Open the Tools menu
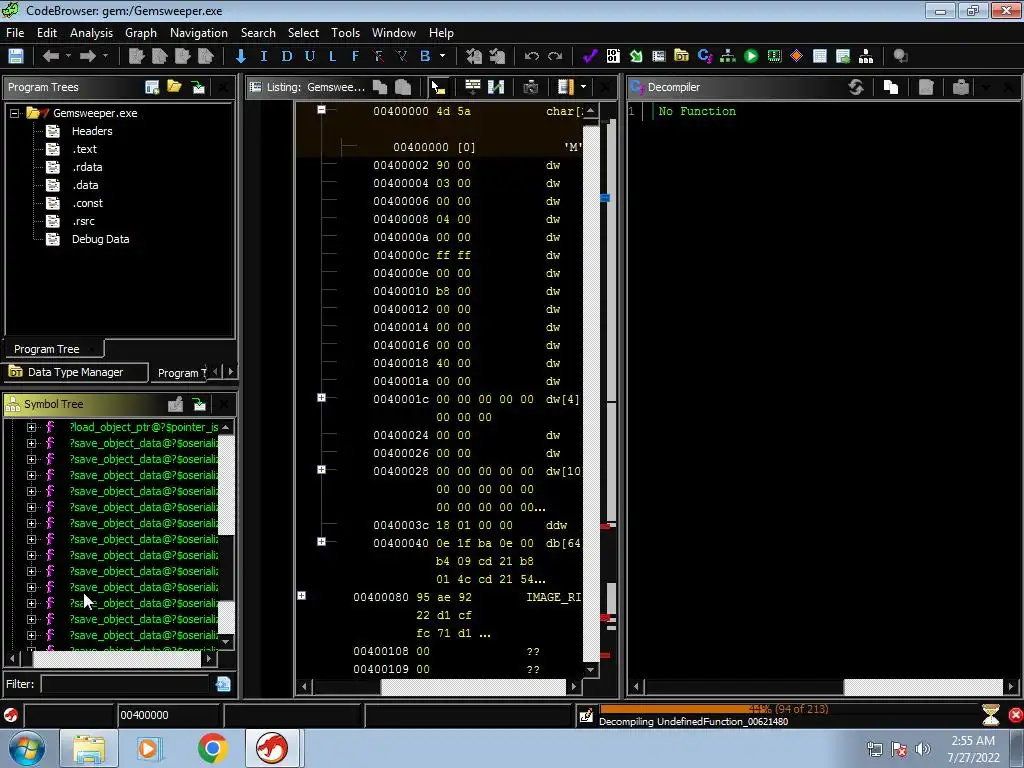1024x768 pixels. [345, 33]
